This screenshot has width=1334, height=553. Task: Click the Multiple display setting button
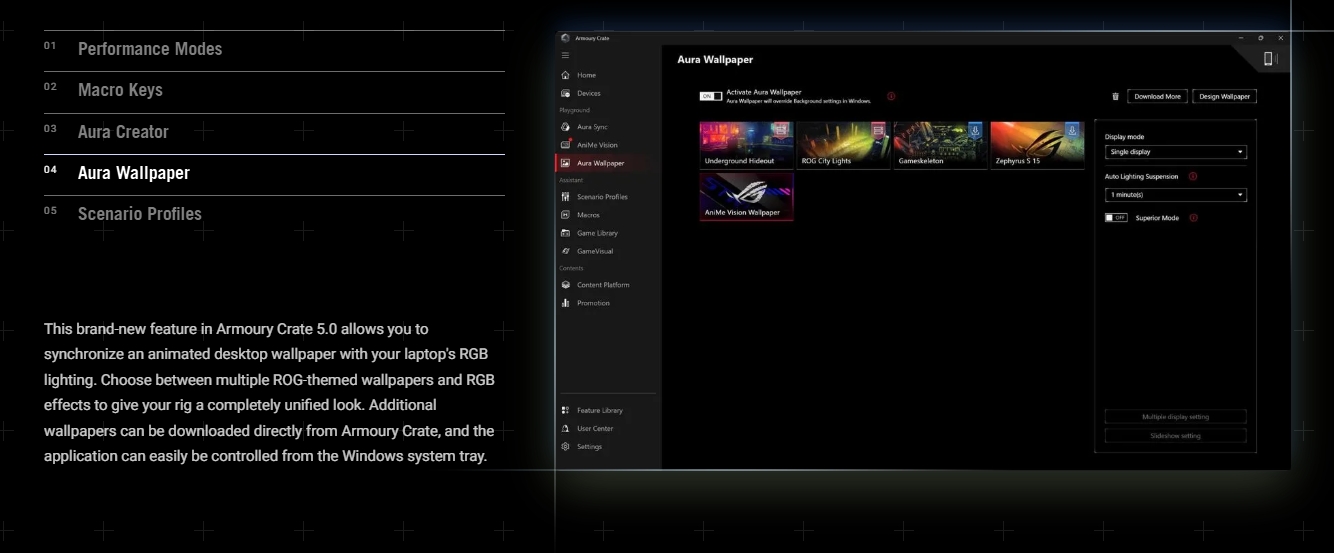coord(1176,417)
